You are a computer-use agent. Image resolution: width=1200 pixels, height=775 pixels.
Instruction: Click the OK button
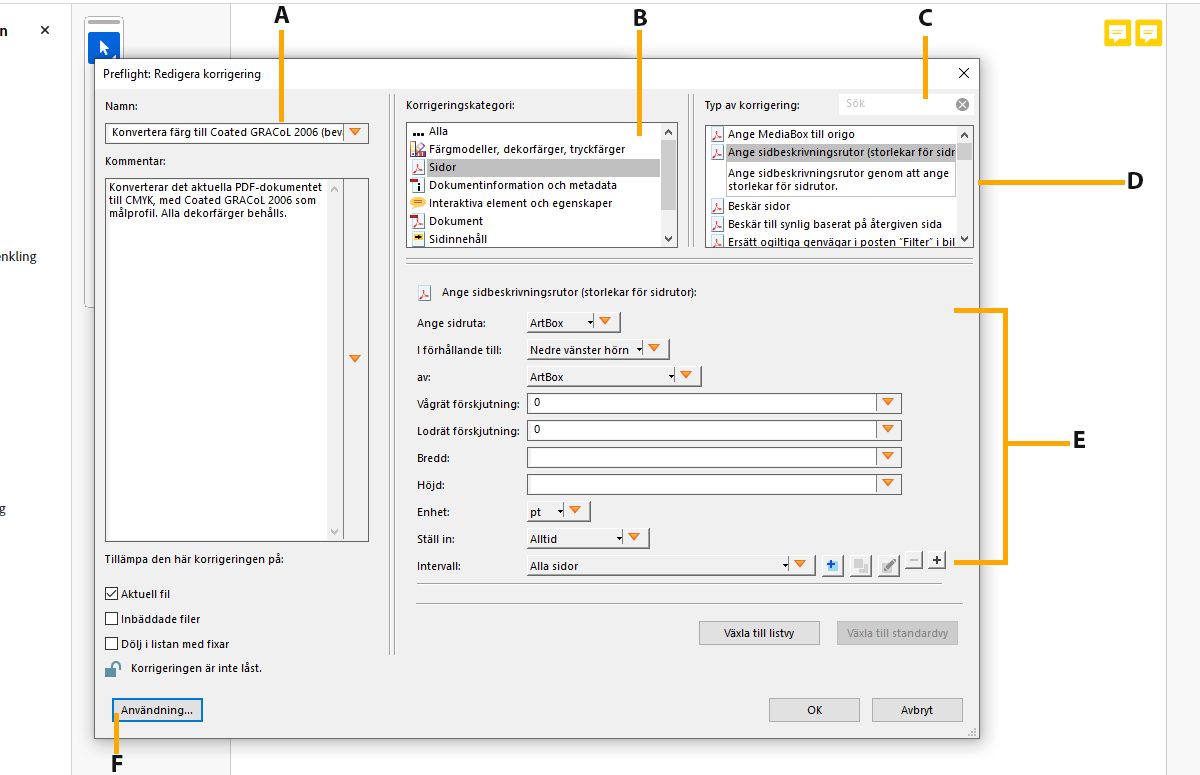815,709
